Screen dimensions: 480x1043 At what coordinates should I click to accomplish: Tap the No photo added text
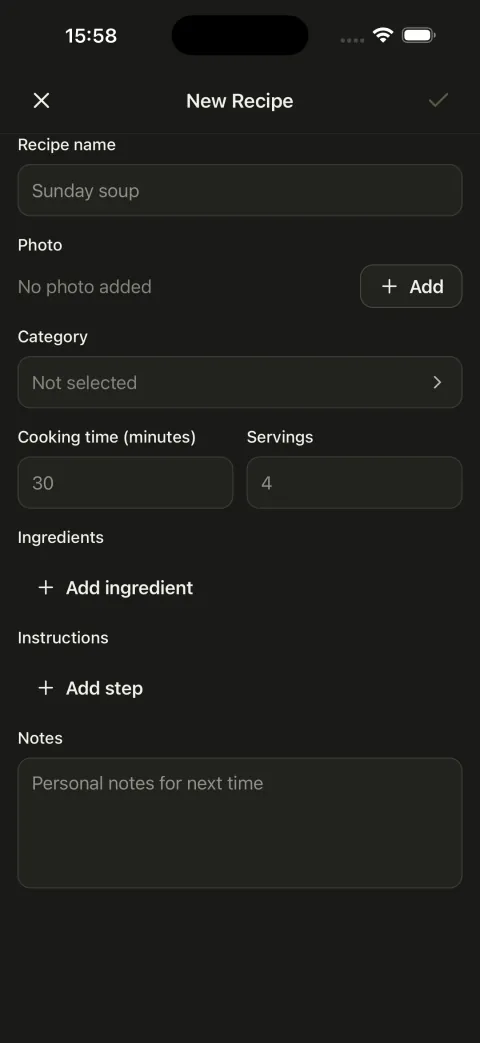(x=84, y=287)
